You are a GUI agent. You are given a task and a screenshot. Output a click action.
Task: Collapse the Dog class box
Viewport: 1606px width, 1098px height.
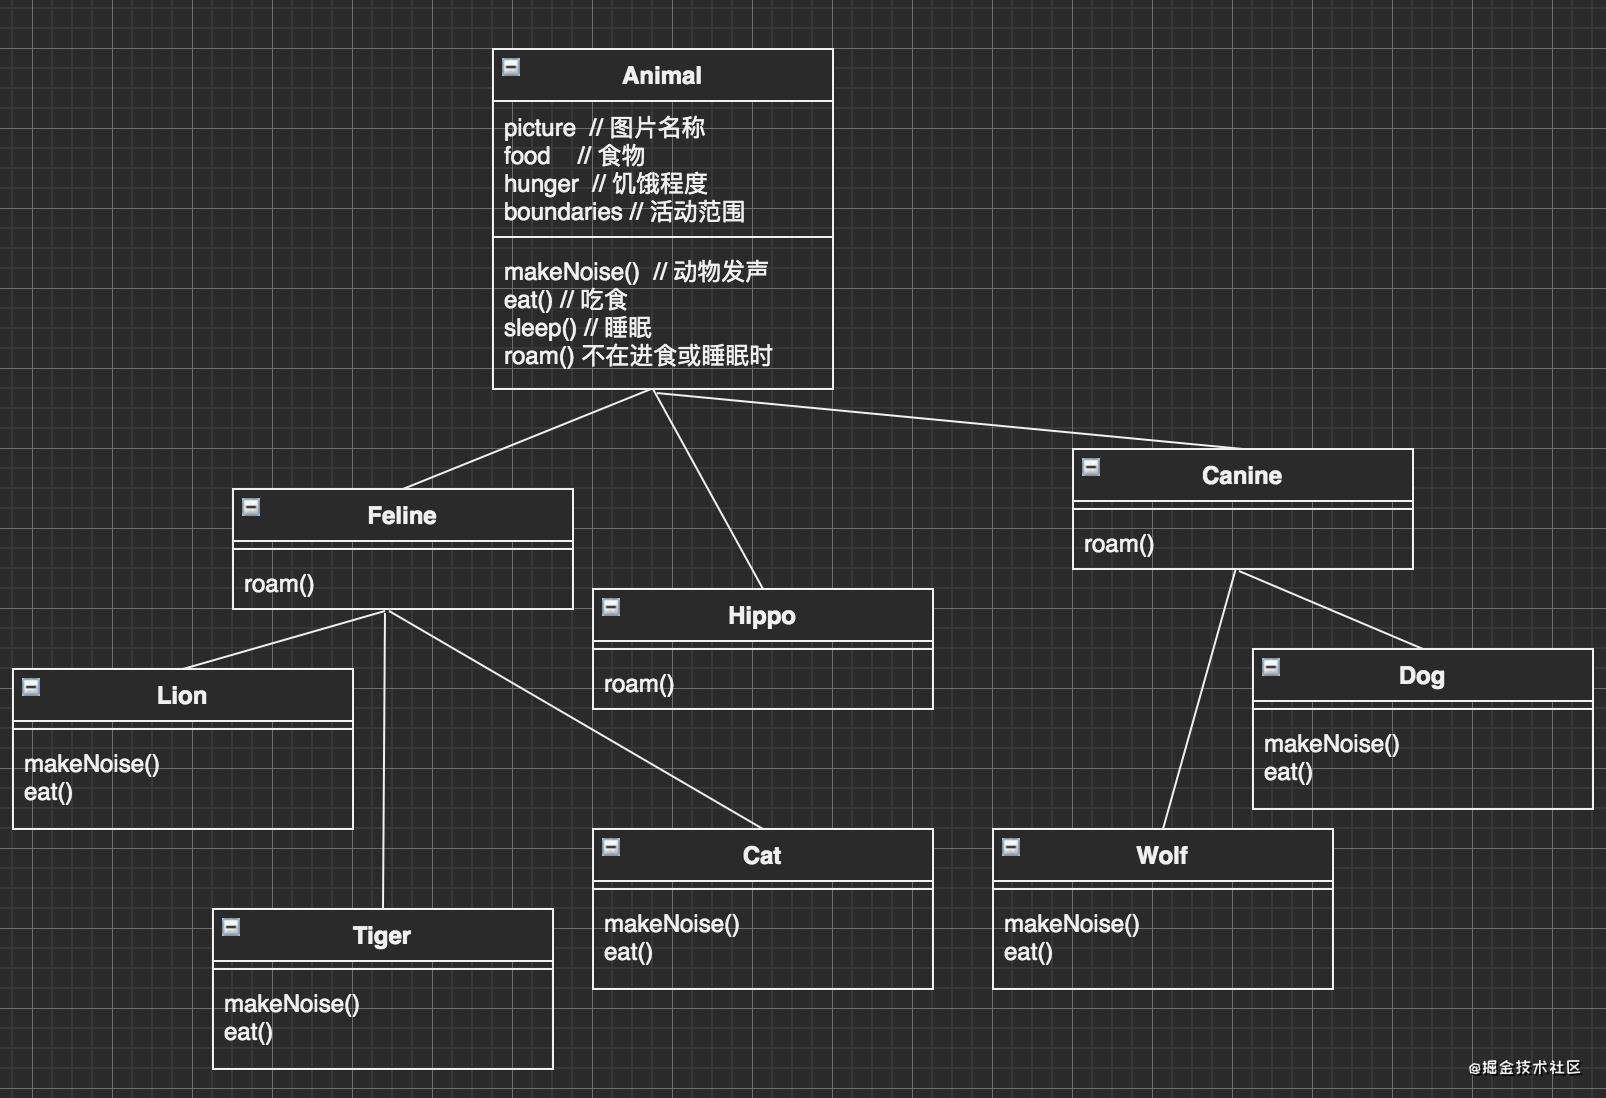pos(1271,667)
